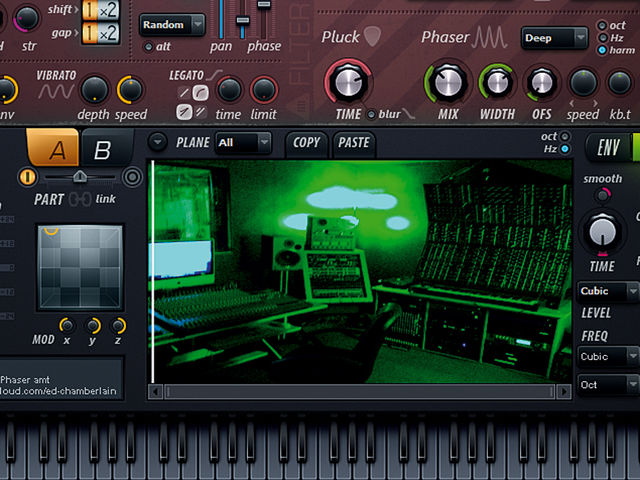Click the MOD x knob
Screen dimensions: 640x480
tap(67, 325)
